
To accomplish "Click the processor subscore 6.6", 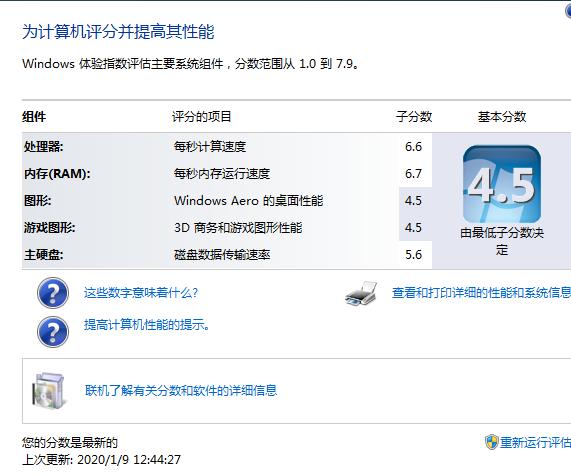I will pyautogui.click(x=413, y=147).
